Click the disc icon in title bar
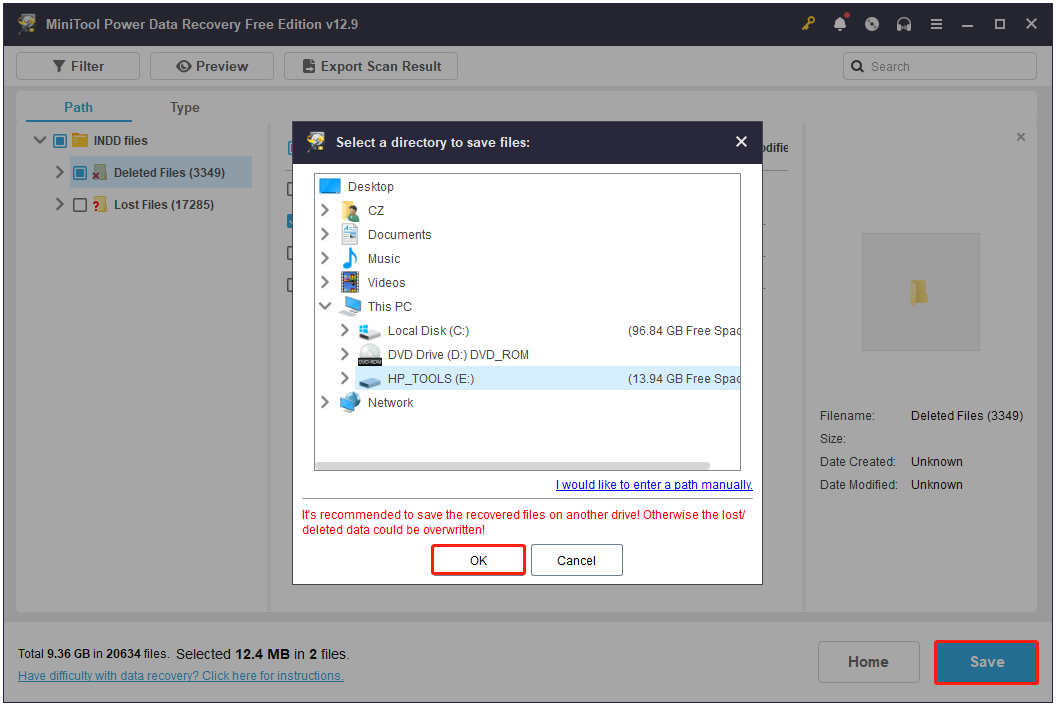The image size is (1058, 707). (x=872, y=24)
